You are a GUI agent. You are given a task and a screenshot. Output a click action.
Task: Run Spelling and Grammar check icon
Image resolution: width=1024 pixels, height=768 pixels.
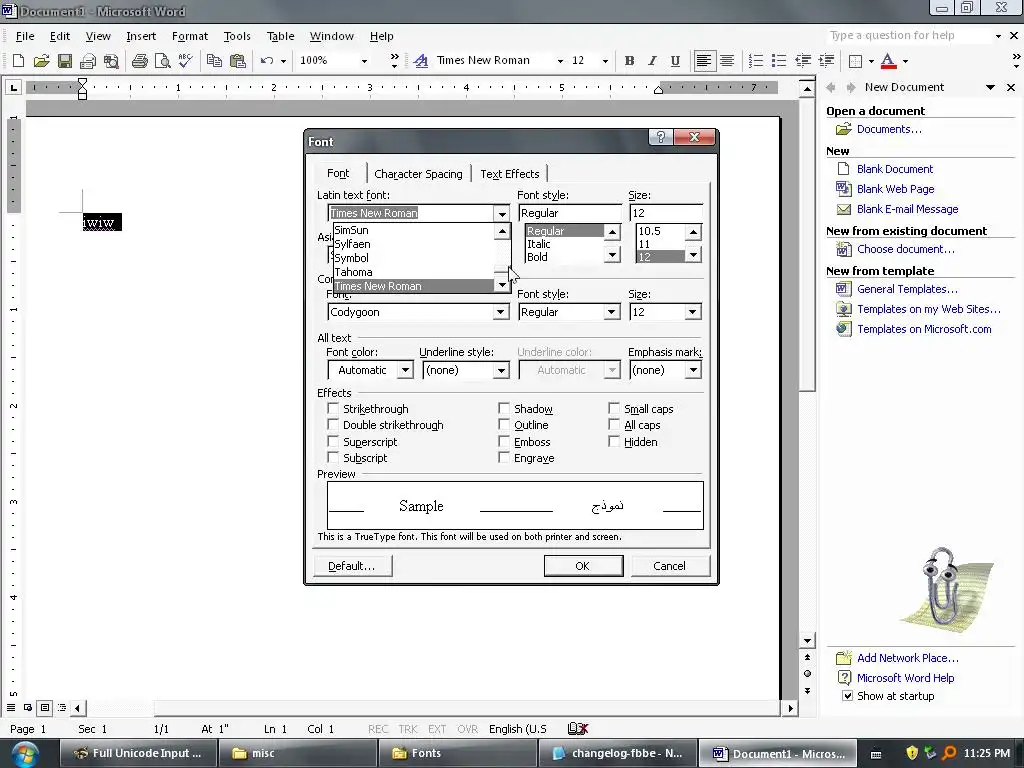point(185,61)
